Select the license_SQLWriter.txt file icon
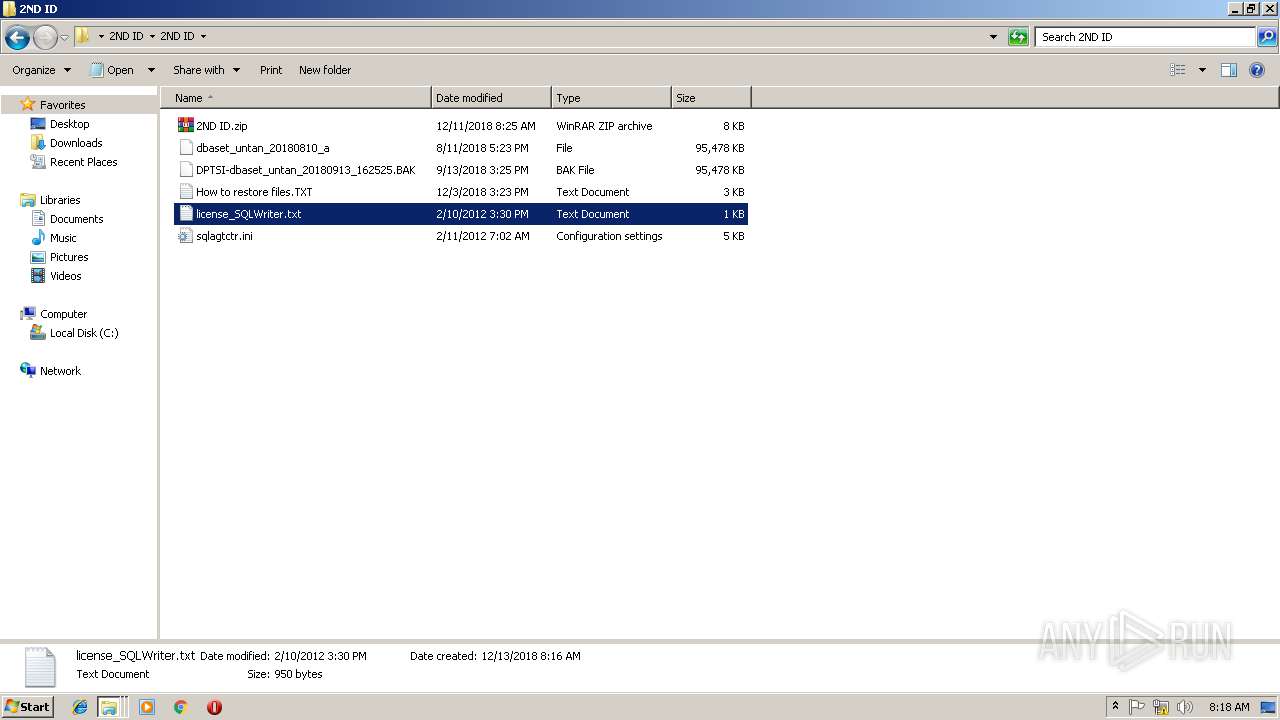1280x720 pixels. pos(185,214)
